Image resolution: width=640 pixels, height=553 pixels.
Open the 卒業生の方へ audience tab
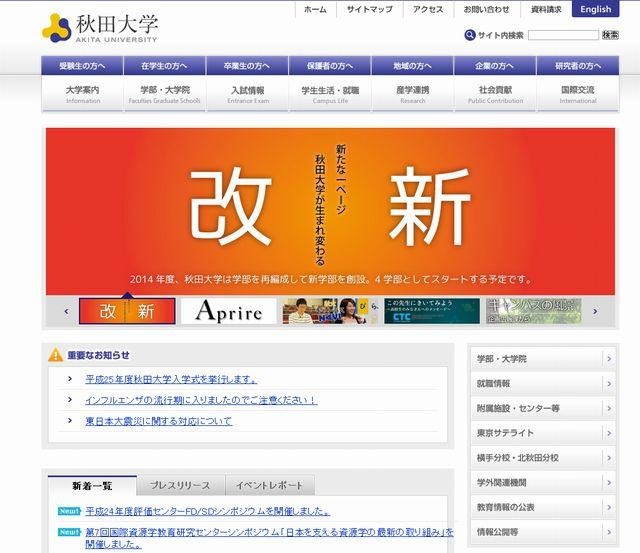coord(247,66)
